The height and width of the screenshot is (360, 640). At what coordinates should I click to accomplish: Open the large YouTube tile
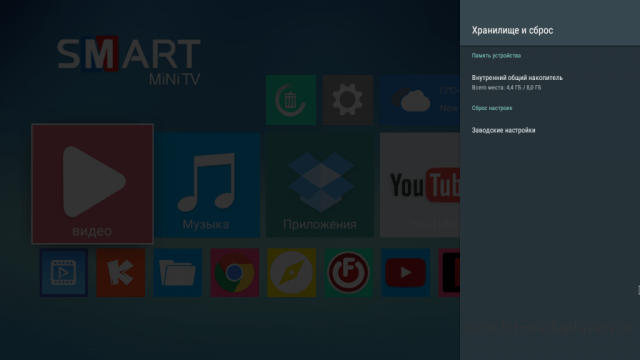420,185
